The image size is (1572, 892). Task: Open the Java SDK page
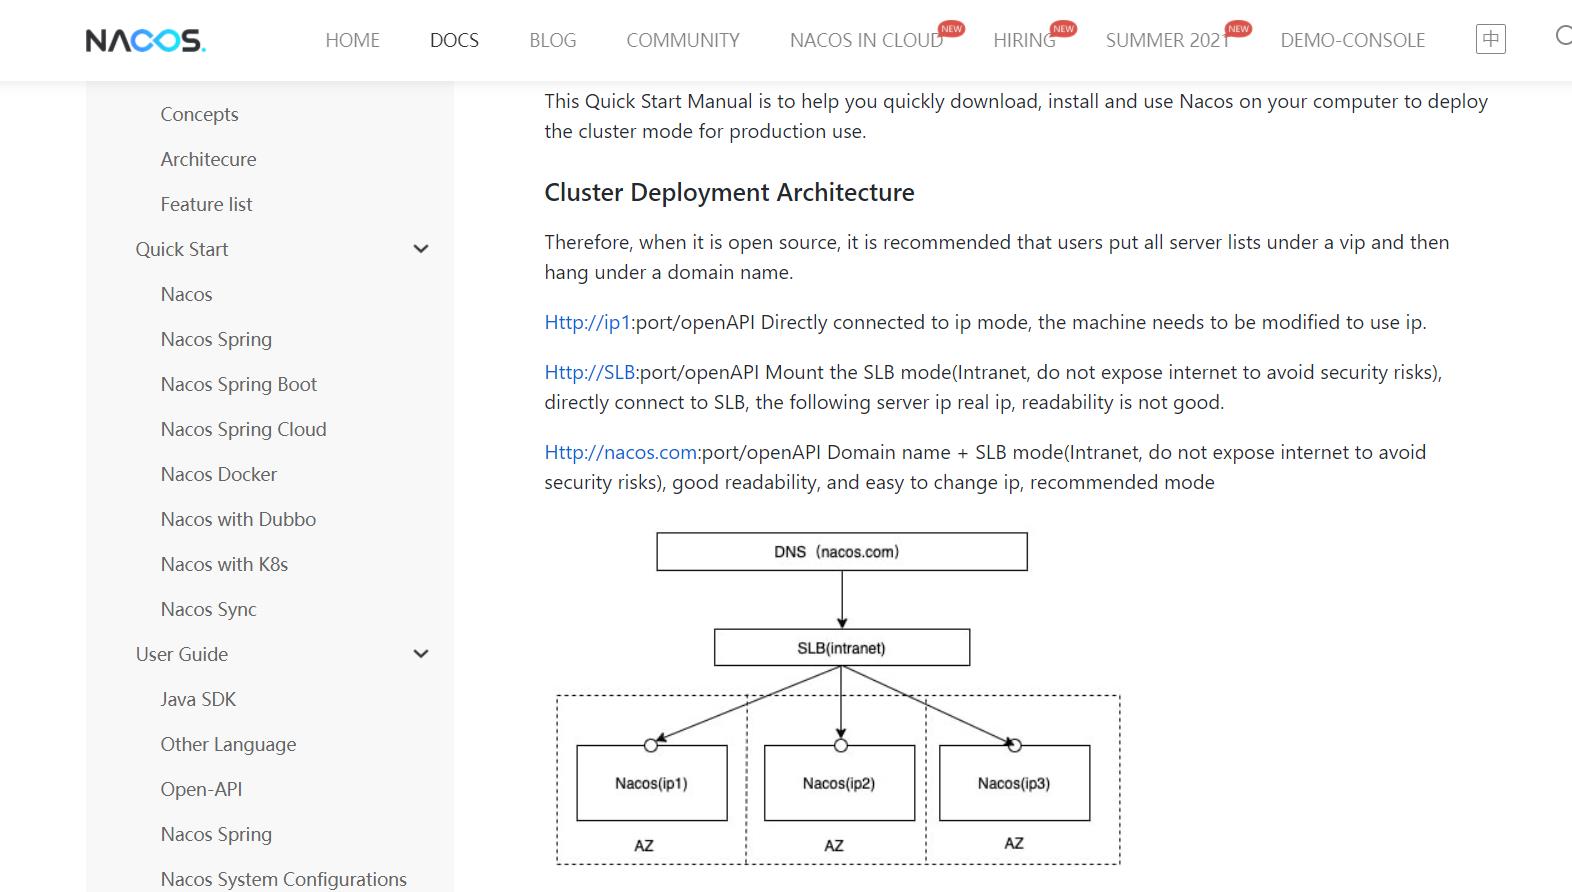point(198,699)
